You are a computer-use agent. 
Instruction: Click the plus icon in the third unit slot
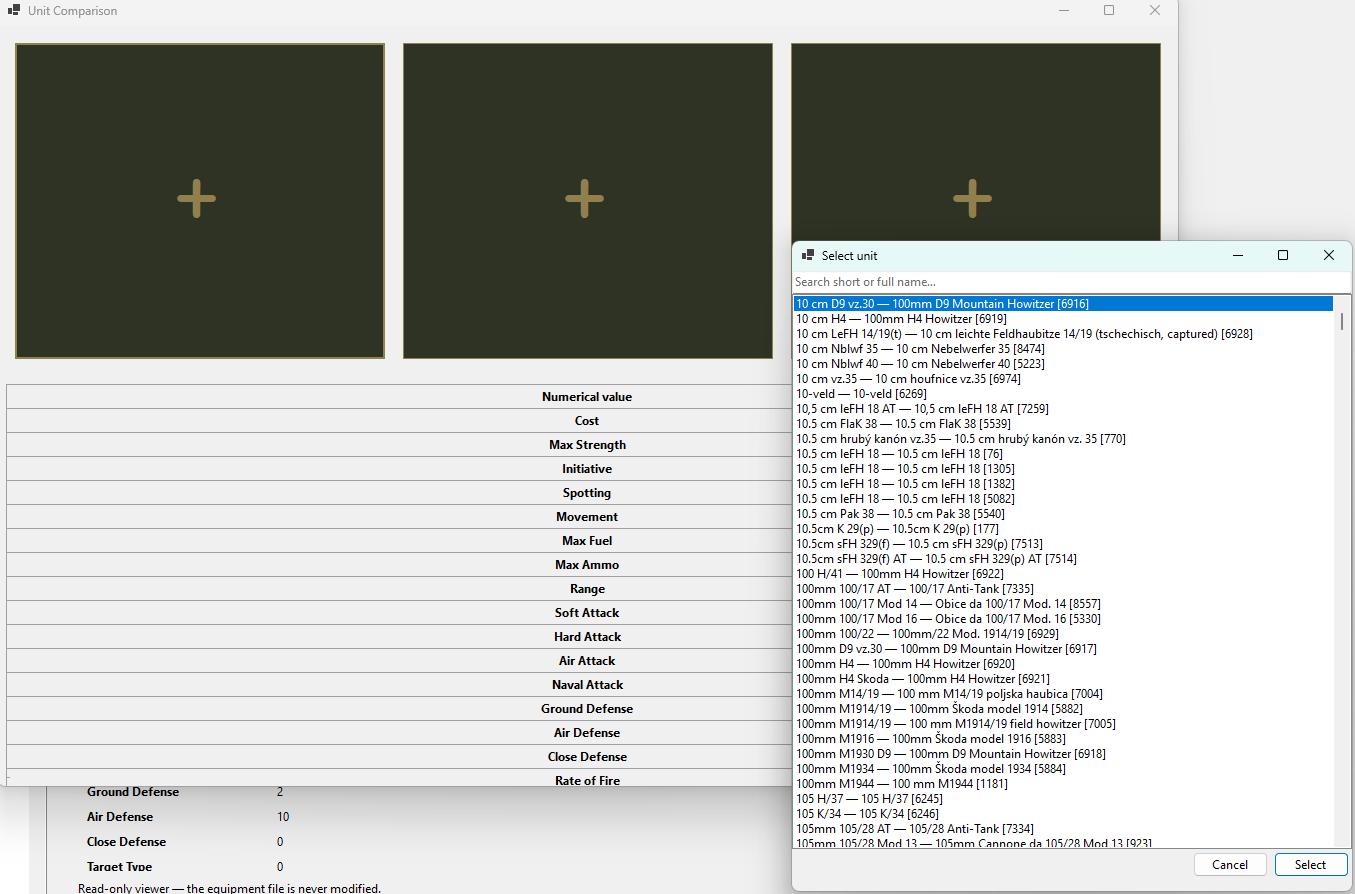[x=972, y=199]
